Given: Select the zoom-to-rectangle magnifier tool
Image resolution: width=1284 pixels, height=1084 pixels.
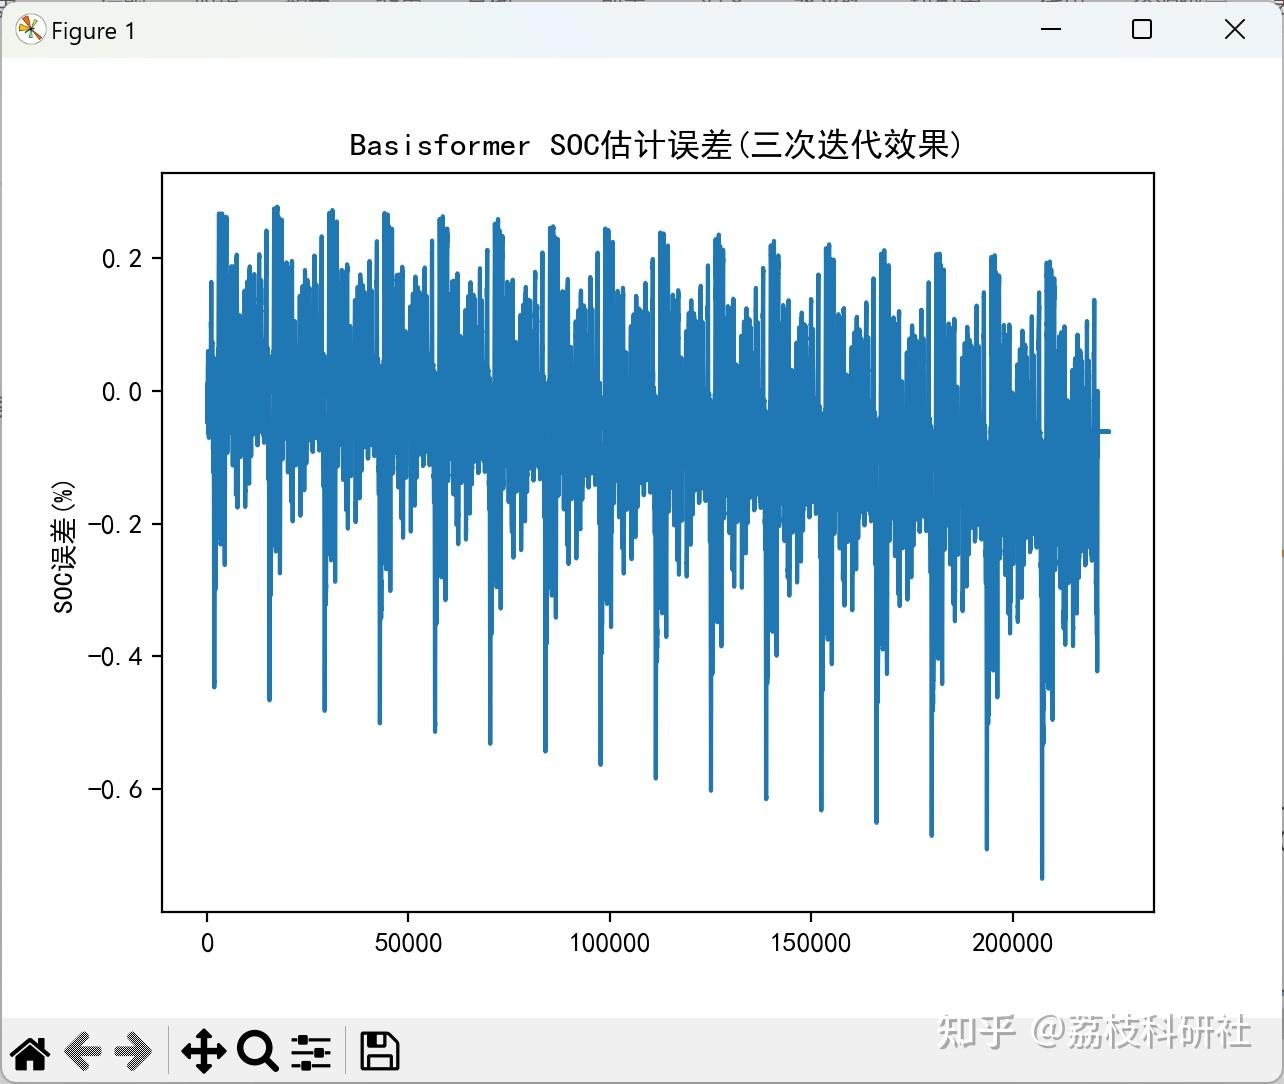Looking at the screenshot, I should (x=258, y=1051).
